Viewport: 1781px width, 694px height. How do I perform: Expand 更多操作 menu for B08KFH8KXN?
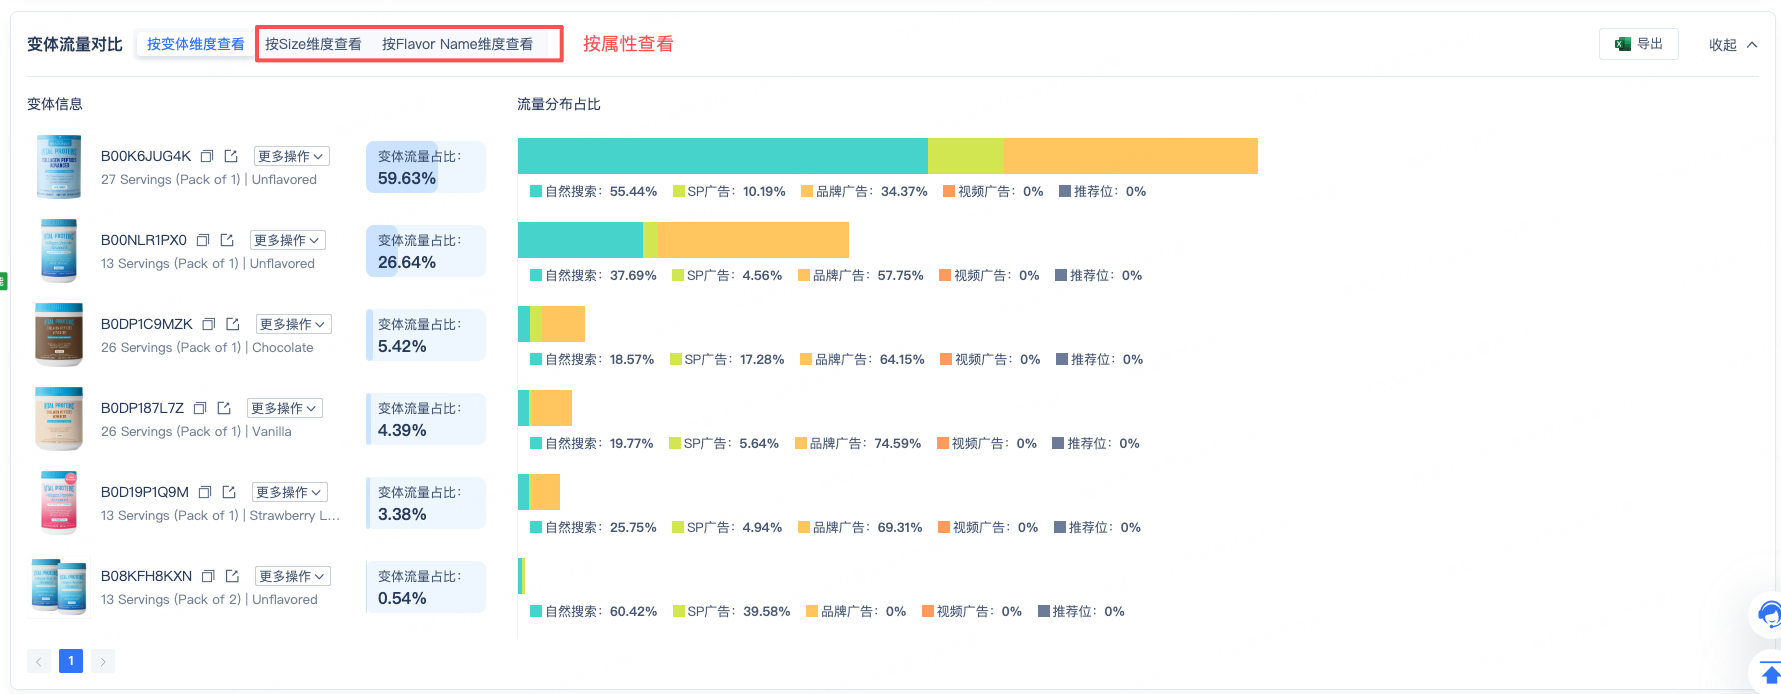click(x=292, y=576)
